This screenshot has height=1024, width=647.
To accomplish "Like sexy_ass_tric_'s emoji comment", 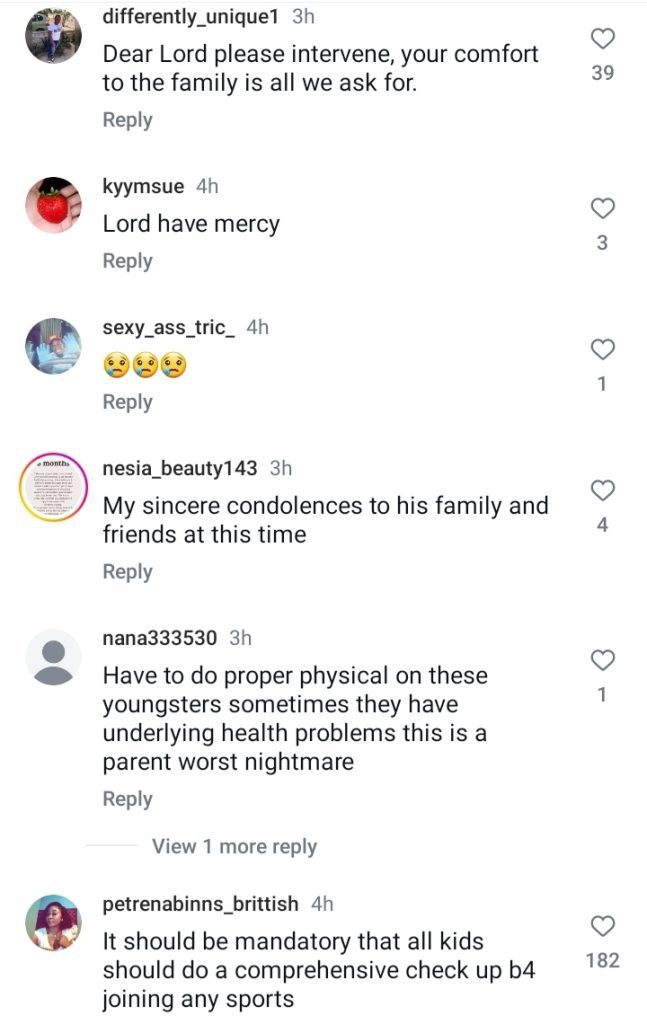I will 603,350.
